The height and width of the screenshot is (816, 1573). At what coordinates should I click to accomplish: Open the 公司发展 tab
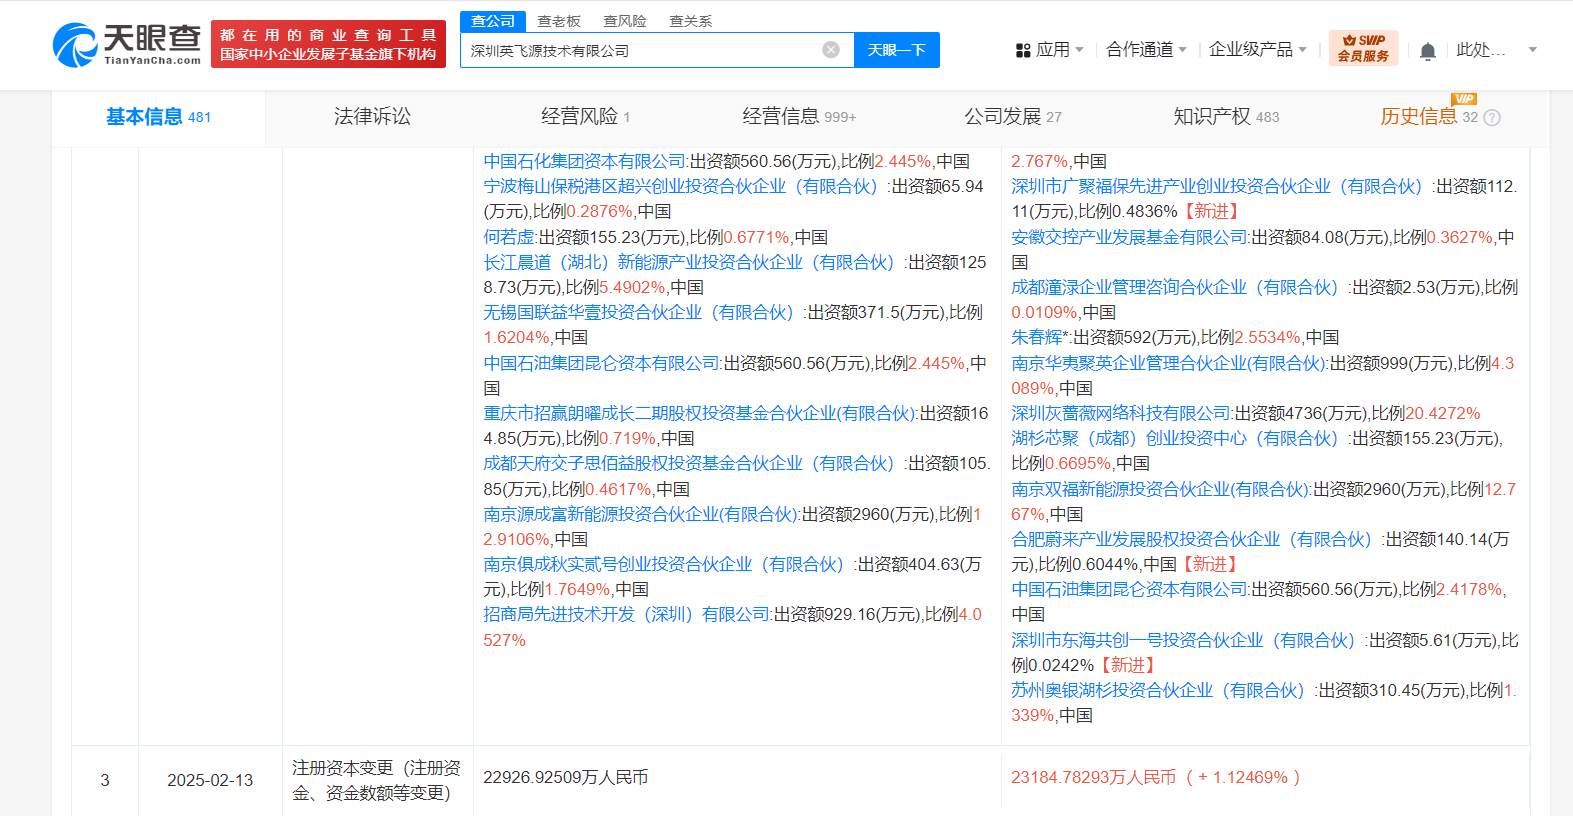[x=1013, y=117]
